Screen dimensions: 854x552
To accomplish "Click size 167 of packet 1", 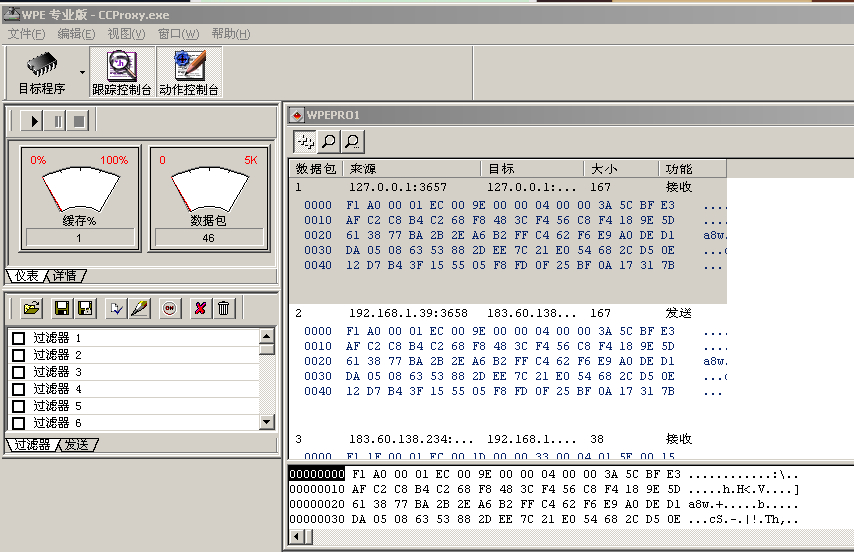I will pyautogui.click(x=600, y=187).
